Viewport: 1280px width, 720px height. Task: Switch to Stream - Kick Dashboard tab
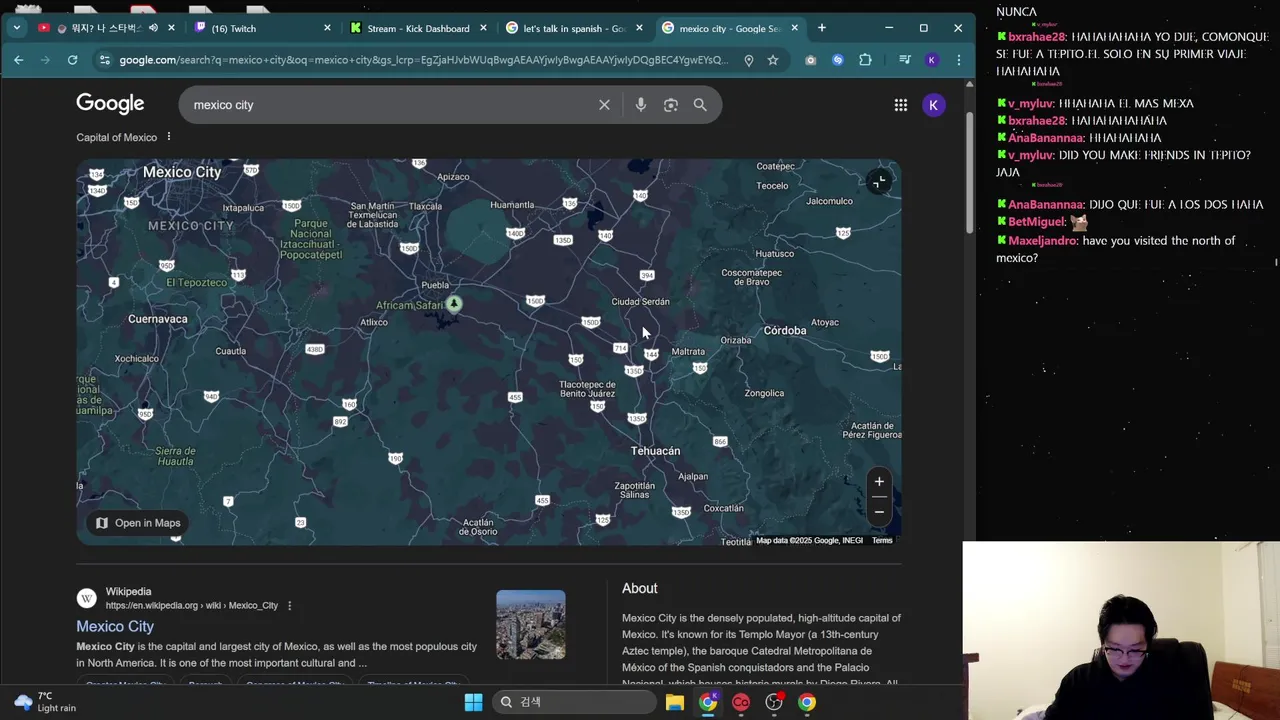tap(418, 28)
